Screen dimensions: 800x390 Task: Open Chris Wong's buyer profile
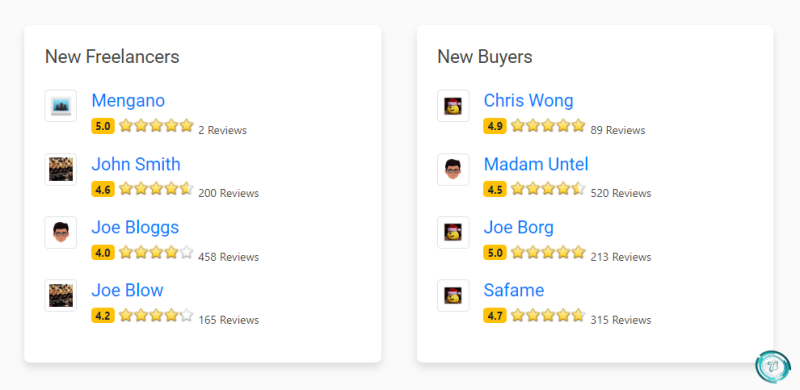point(529,101)
